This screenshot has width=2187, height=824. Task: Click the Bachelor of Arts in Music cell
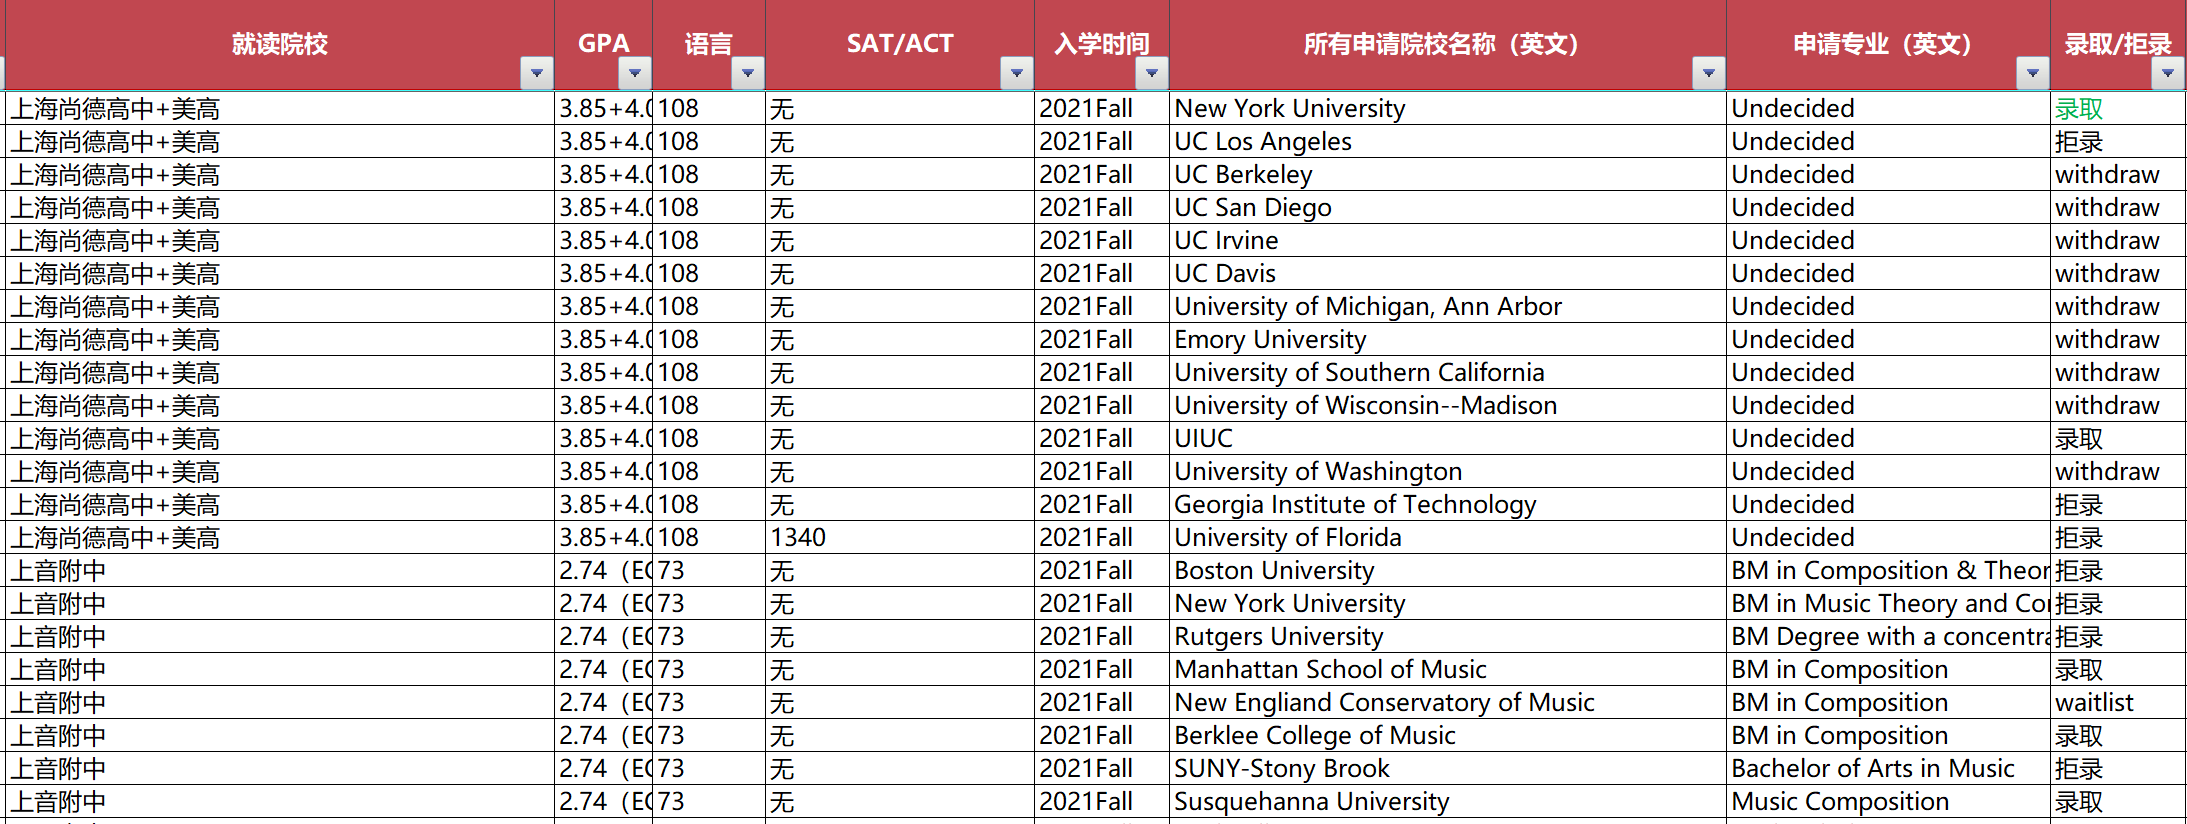click(1888, 769)
